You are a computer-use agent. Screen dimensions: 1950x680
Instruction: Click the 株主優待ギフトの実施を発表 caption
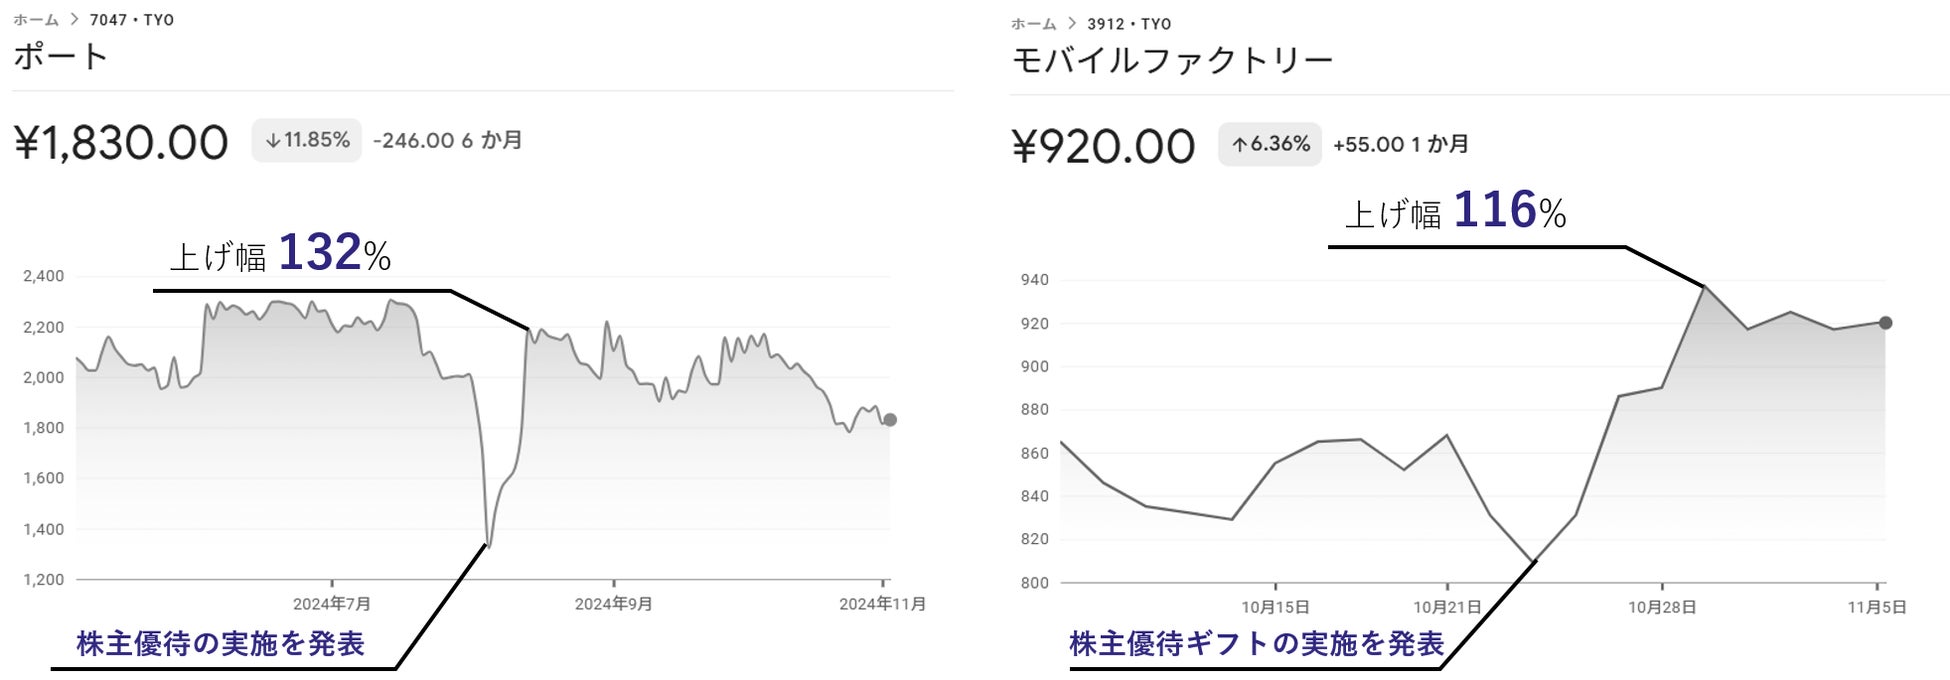(x=1256, y=643)
